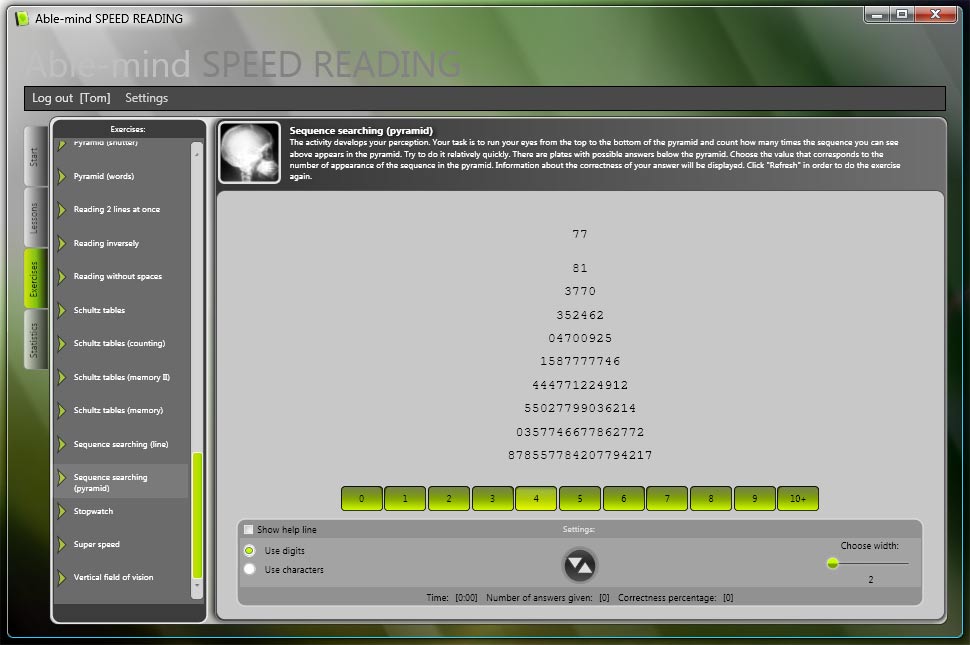Click the pyramid row 352462
970x645 pixels.
[580, 315]
